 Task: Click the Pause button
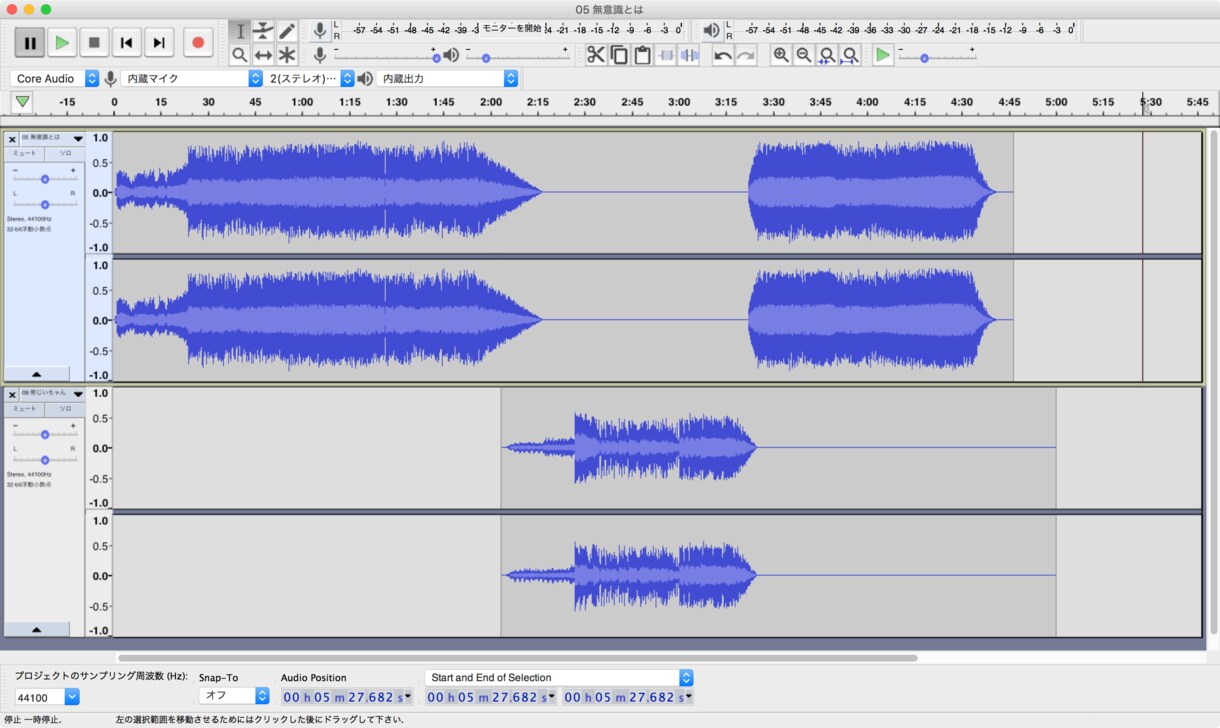[x=29, y=42]
